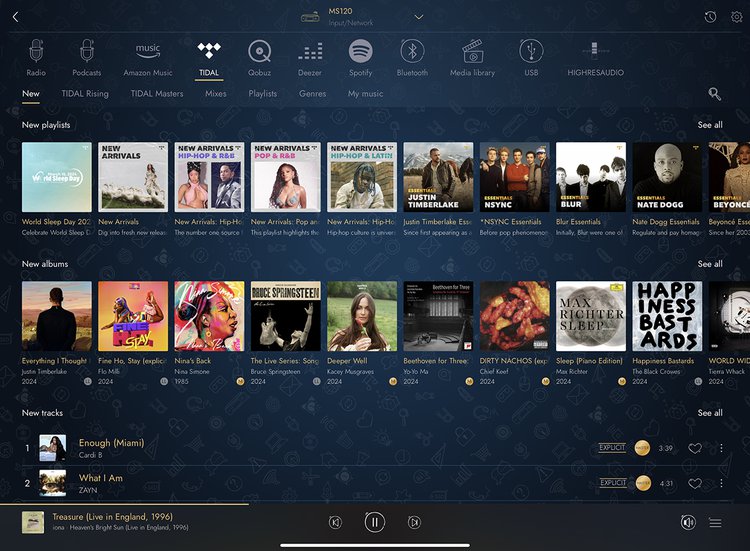The width and height of the screenshot is (750, 551).
Task: Open the play queue menu icon
Action: coord(716,523)
